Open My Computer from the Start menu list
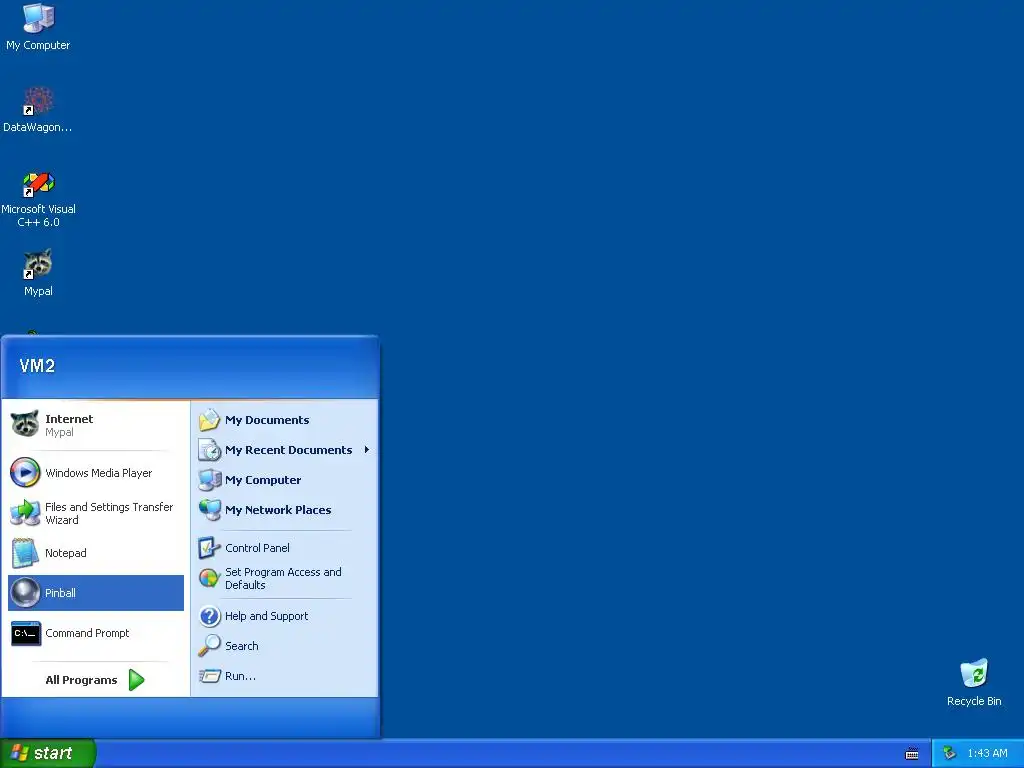 click(284, 480)
